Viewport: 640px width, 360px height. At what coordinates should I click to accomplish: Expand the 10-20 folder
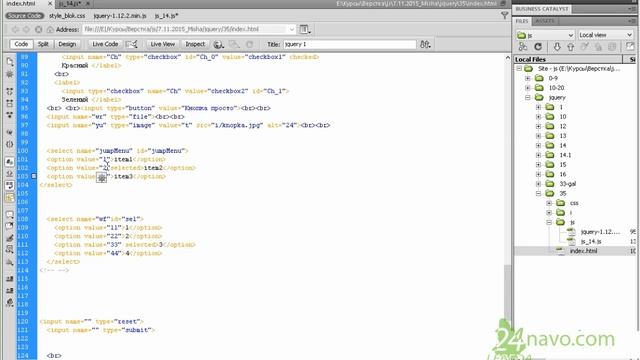pos(528,88)
